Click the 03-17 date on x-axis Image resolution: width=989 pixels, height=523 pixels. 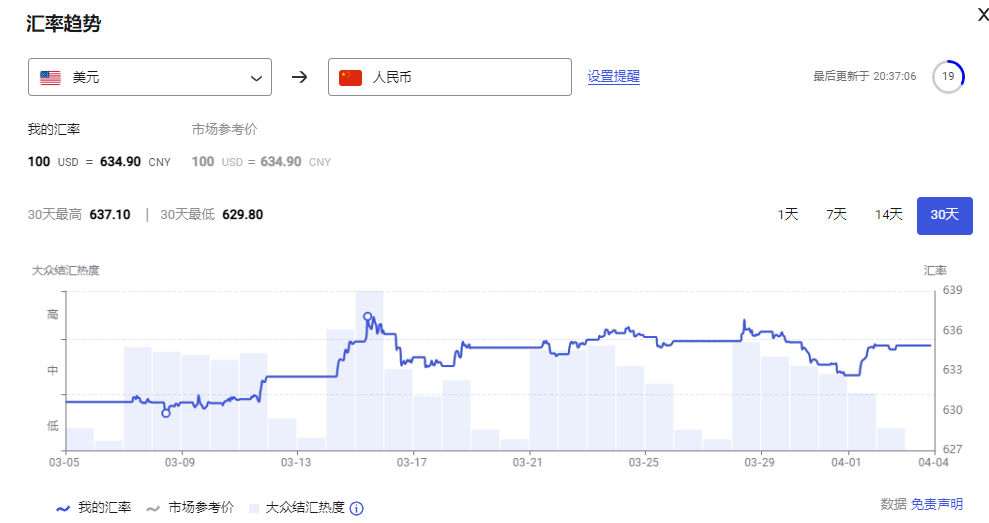coord(412,462)
